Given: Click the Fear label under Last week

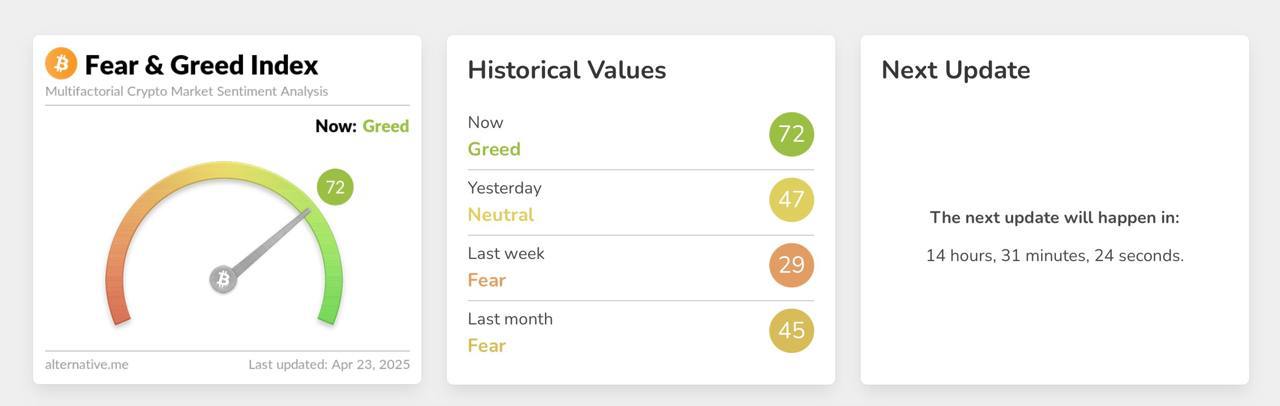Looking at the screenshot, I should pyautogui.click(x=487, y=280).
